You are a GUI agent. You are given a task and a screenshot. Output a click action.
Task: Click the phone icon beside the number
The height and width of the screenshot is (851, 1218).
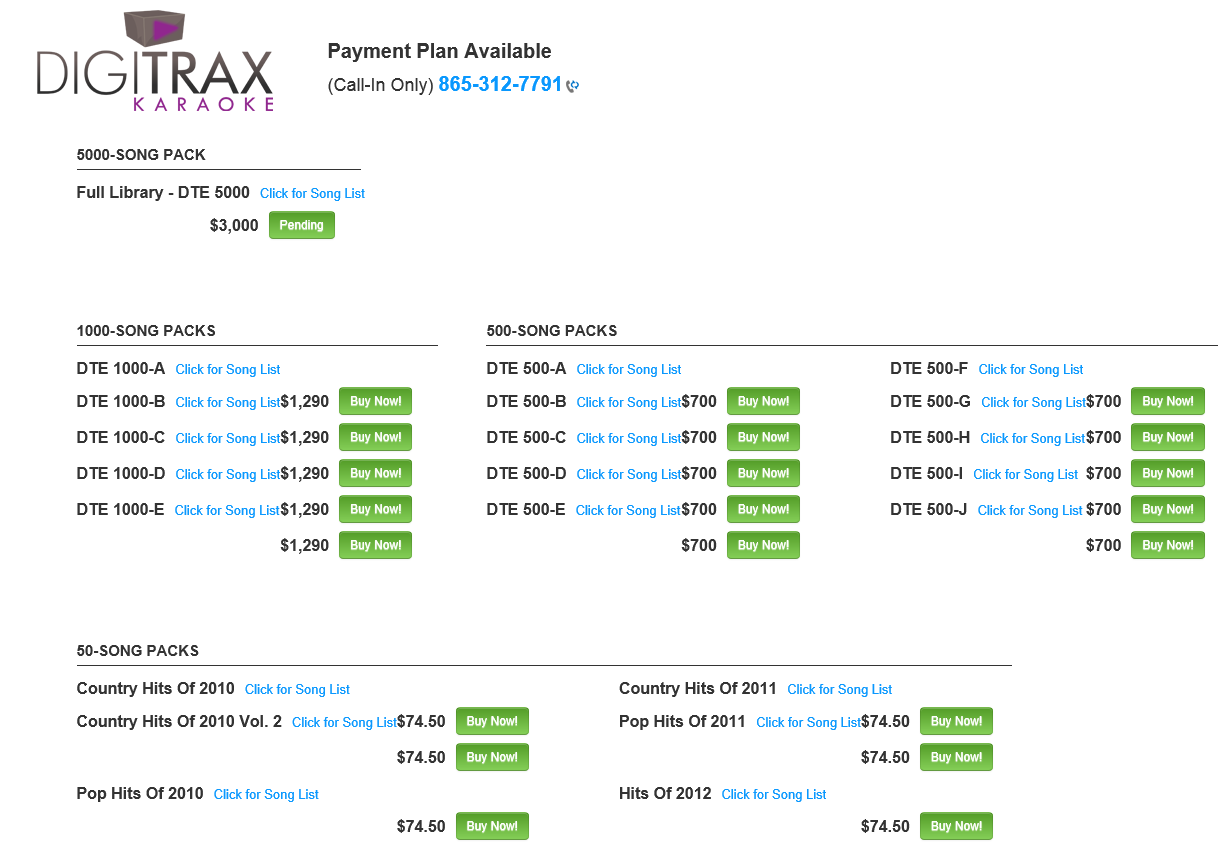point(572,86)
